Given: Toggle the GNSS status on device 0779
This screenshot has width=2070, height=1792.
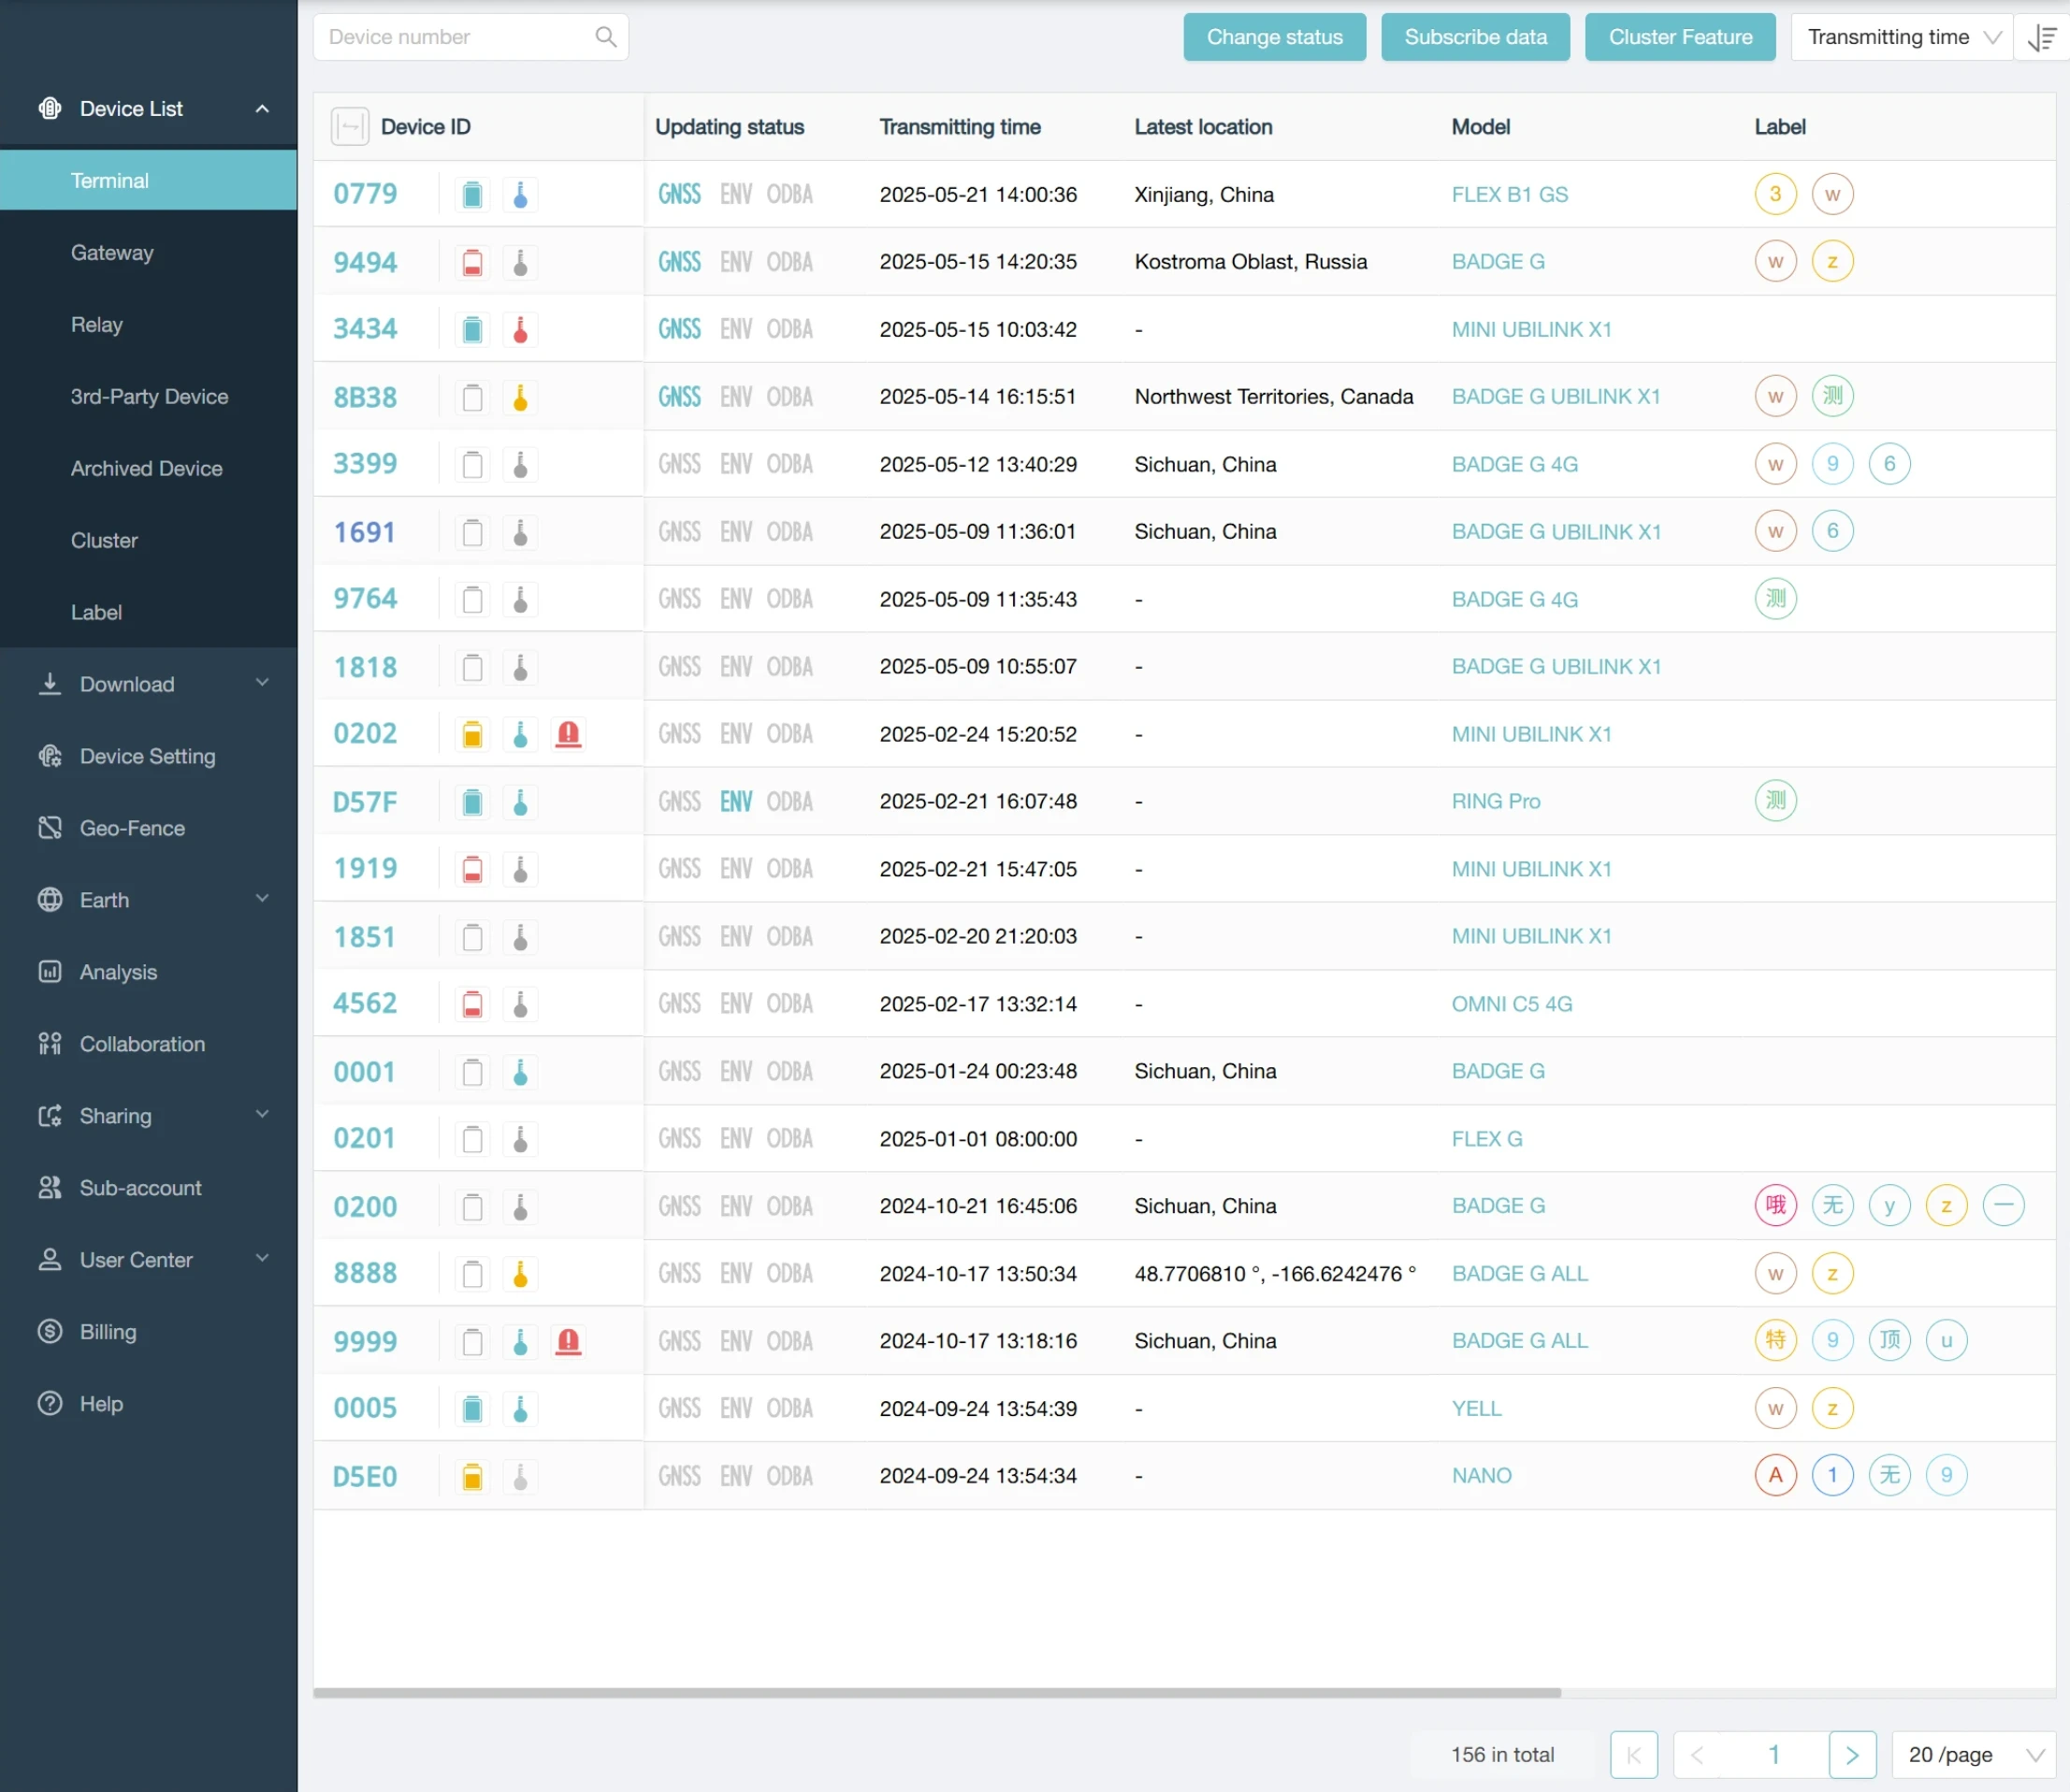Looking at the screenshot, I should click(x=679, y=194).
